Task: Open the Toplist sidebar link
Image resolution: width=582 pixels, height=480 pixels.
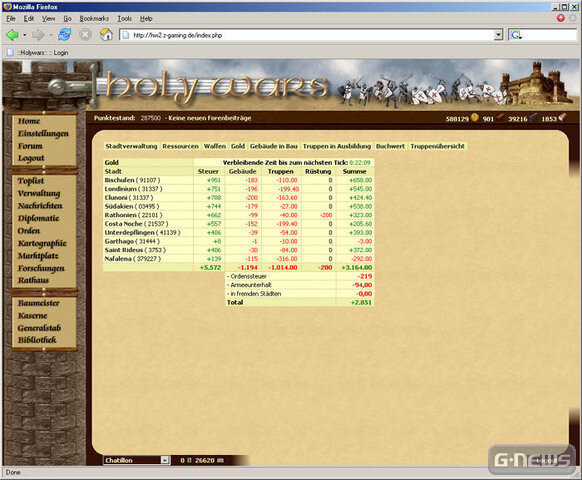Action: tap(31, 181)
